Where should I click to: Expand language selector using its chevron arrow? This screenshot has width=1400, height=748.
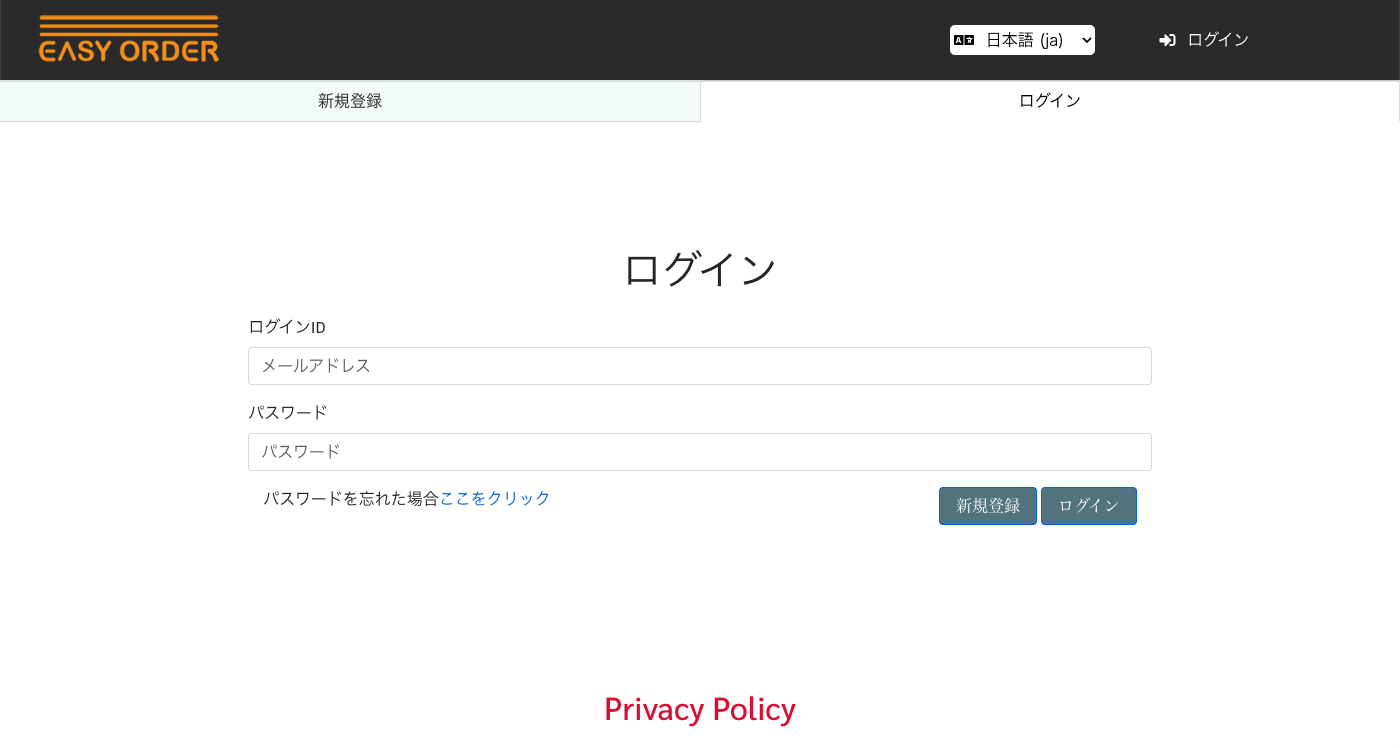pos(1086,40)
